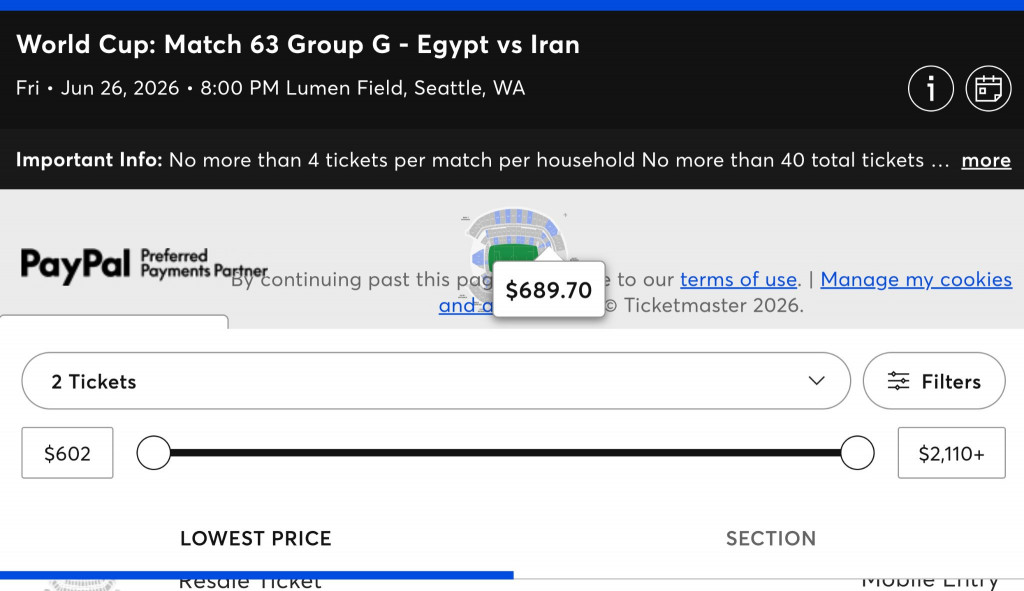Switch to the SECTION tab
Viewport: 1024px width, 591px height.
pos(771,538)
